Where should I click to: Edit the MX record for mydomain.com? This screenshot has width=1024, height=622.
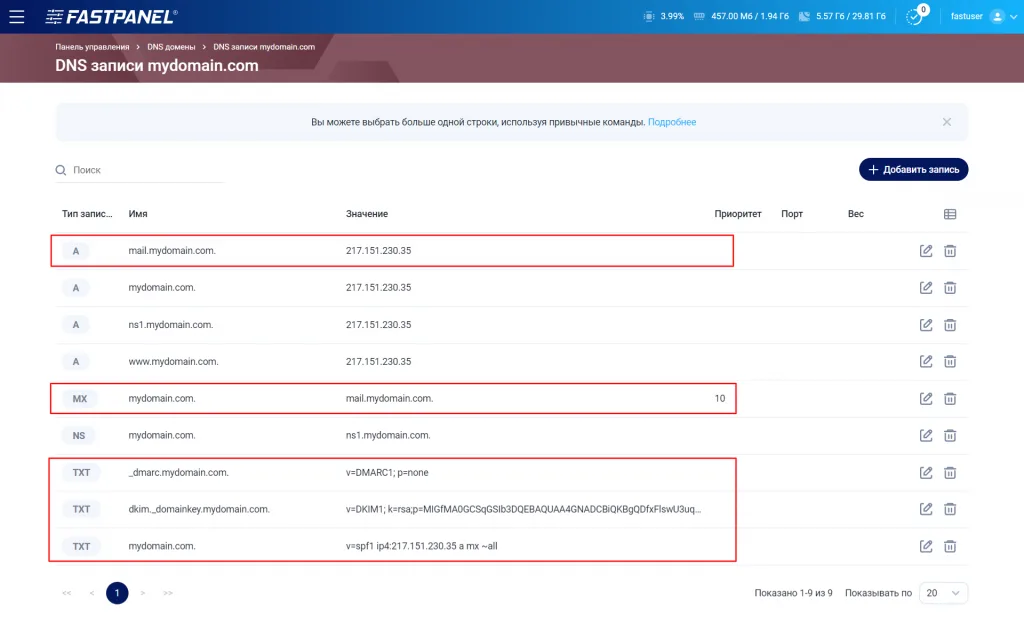tap(926, 399)
